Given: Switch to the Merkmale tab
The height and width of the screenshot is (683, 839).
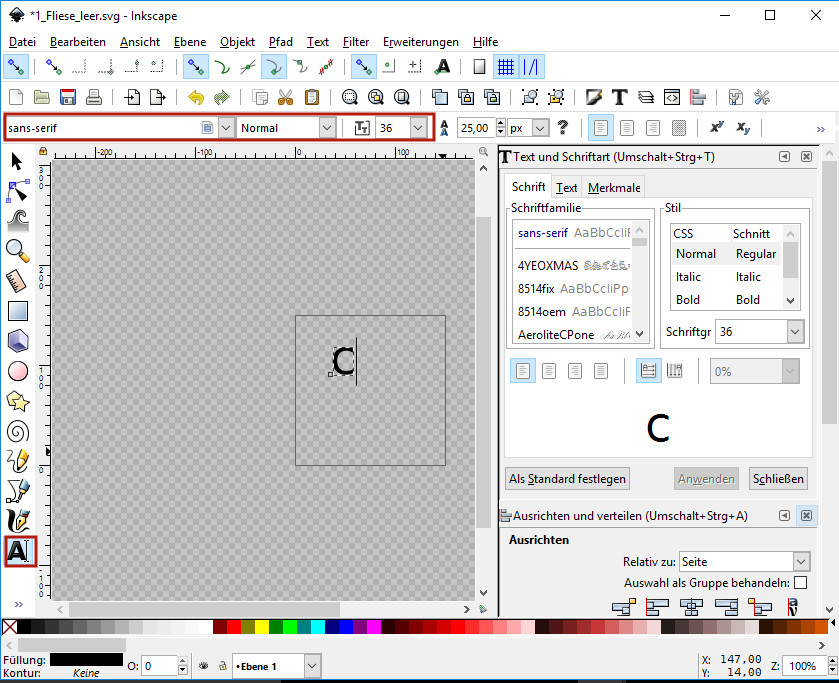Looking at the screenshot, I should [x=614, y=187].
